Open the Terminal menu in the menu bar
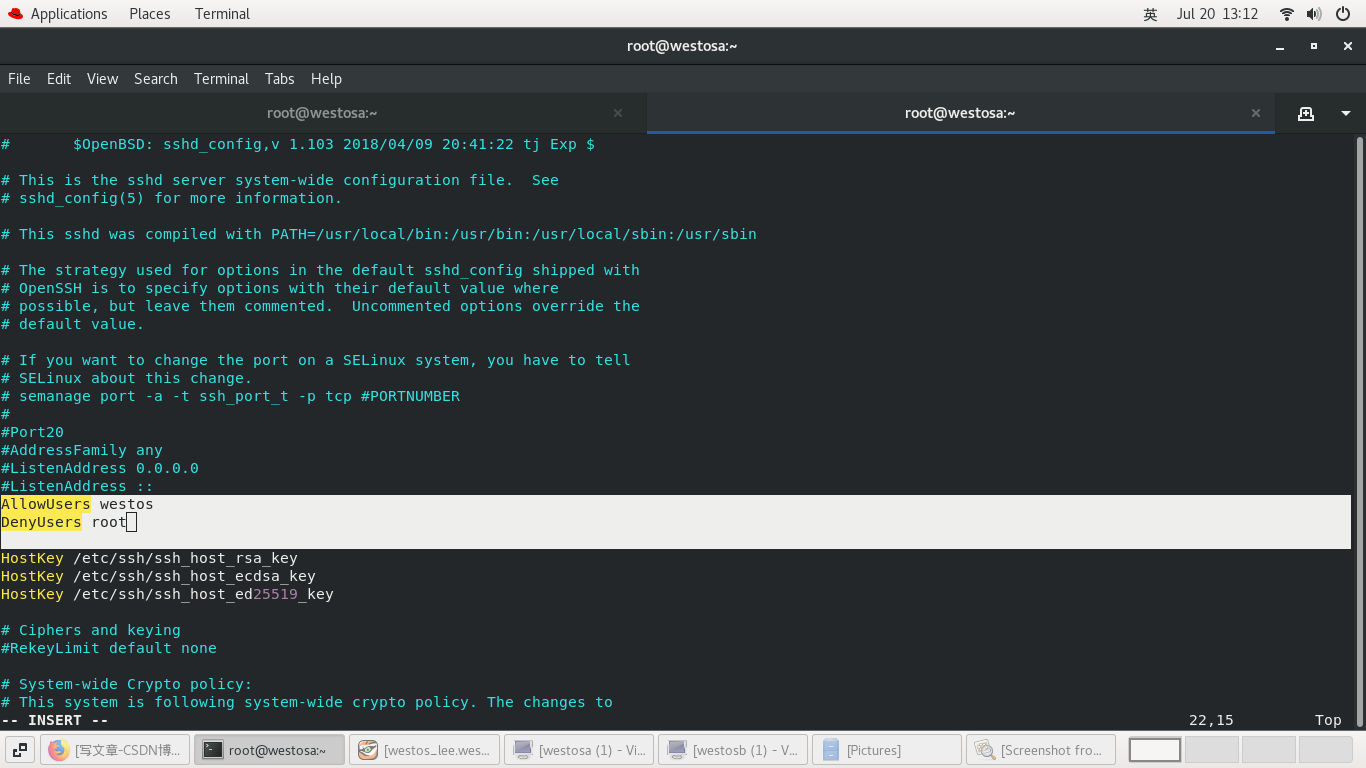This screenshot has width=1366, height=768. [221, 79]
